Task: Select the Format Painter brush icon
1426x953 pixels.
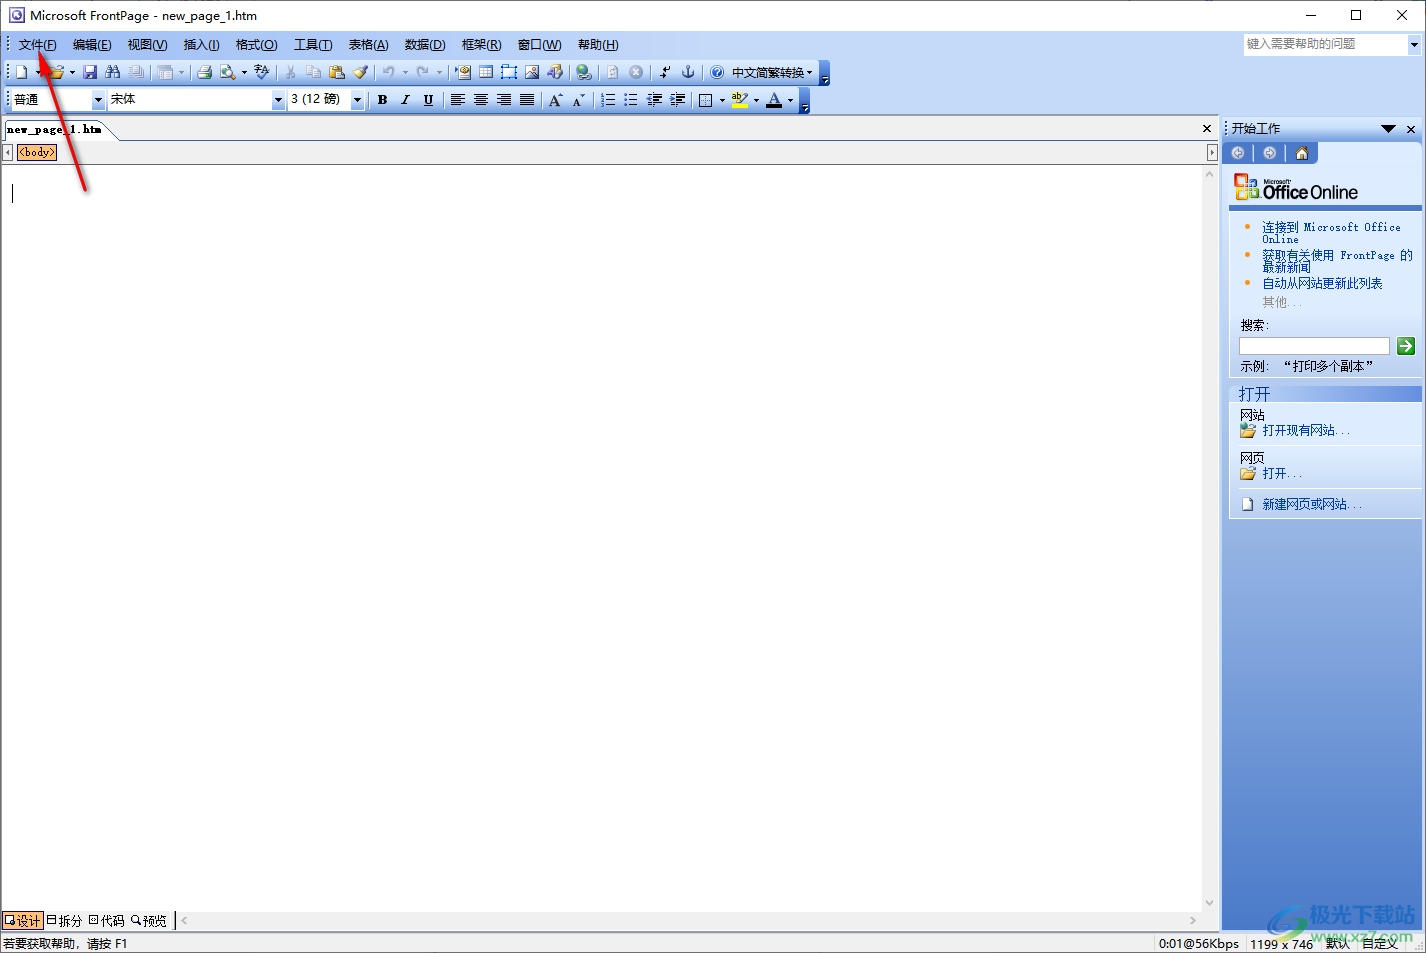Action: 360,72
